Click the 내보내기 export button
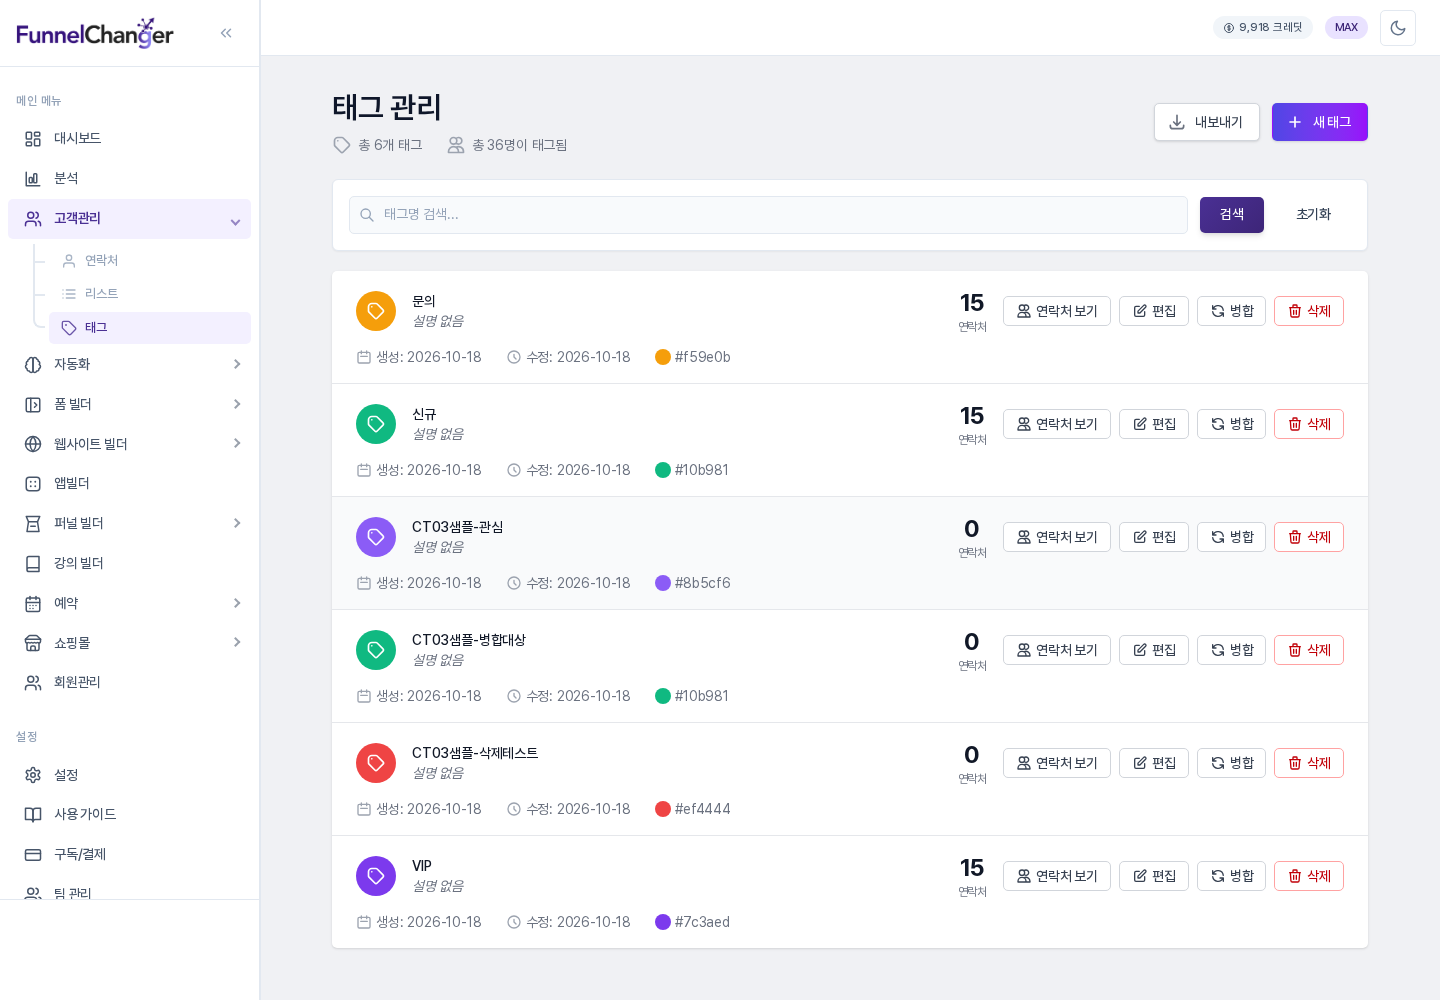The height and width of the screenshot is (1000, 1440). point(1207,122)
